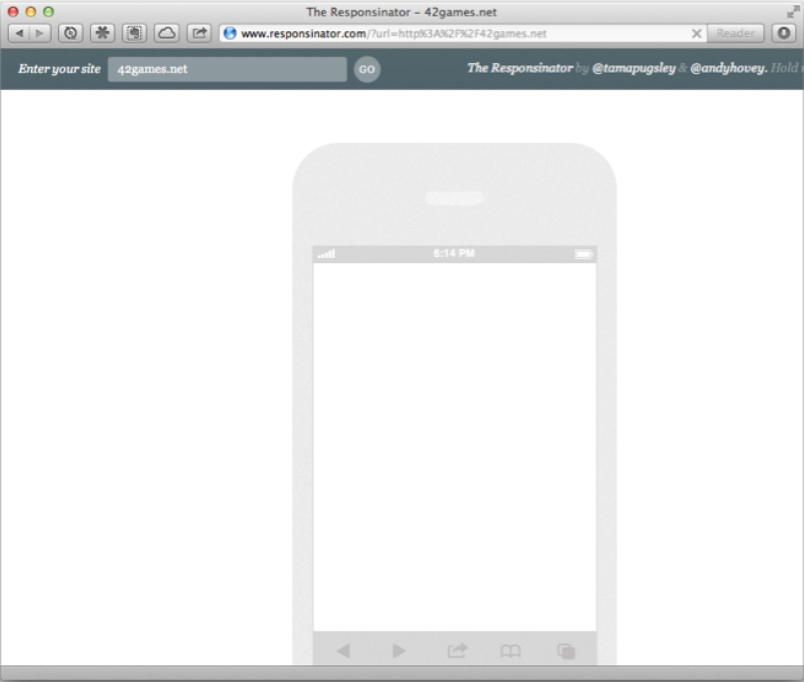Click the URL address field

tap(450, 33)
